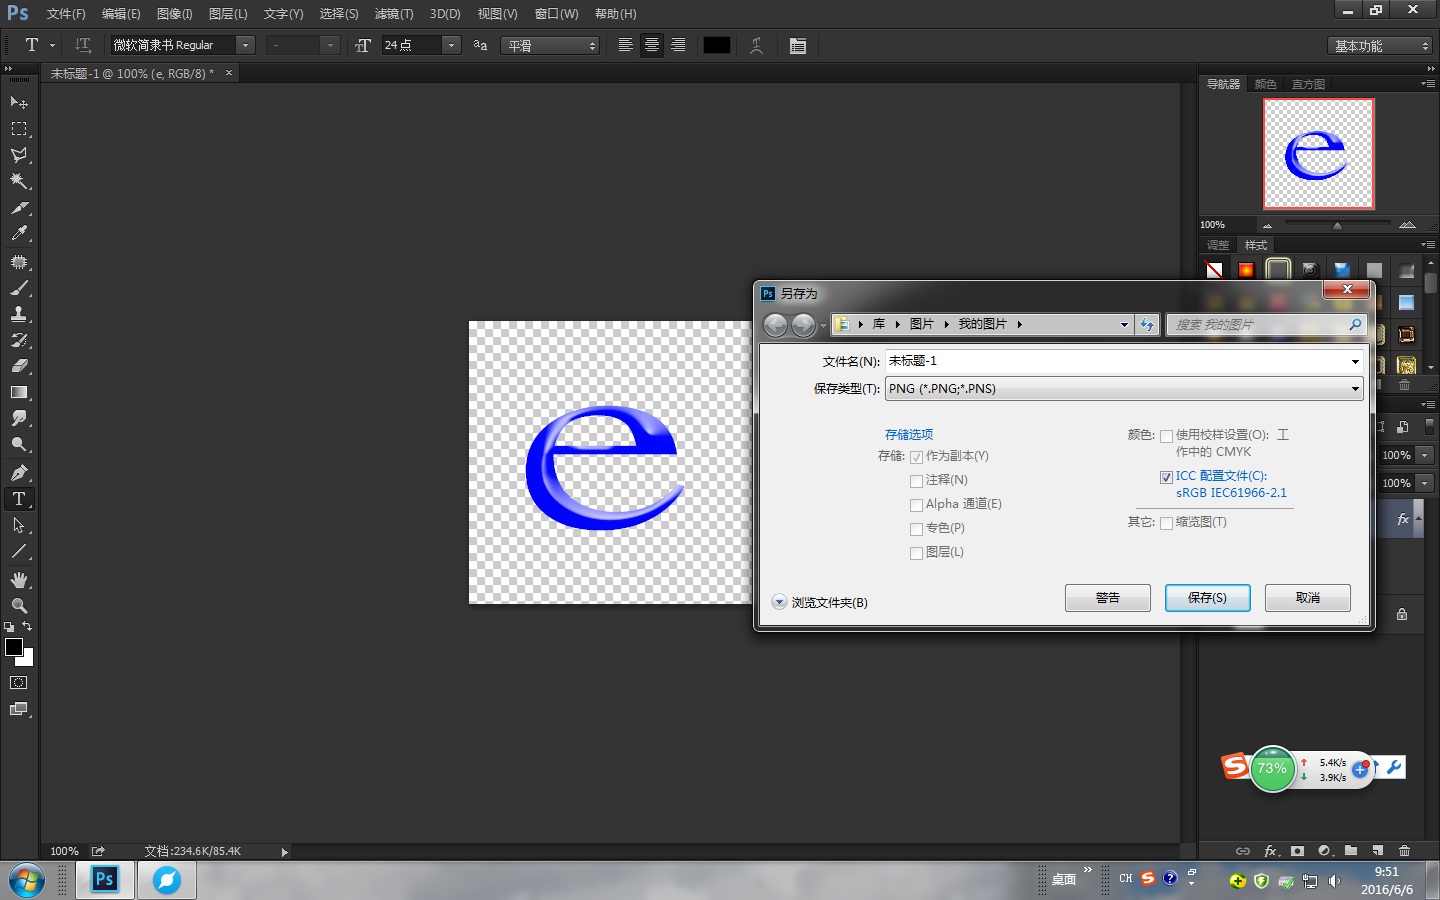Open the font size dropdown
This screenshot has height=900, width=1440.
coord(451,45)
